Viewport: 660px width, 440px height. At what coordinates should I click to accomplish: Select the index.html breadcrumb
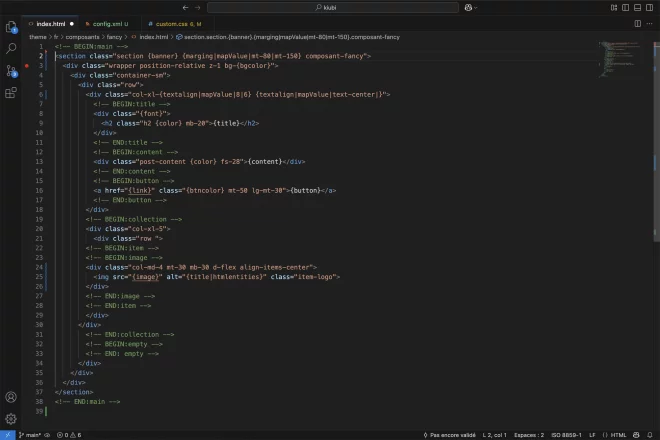point(153,37)
